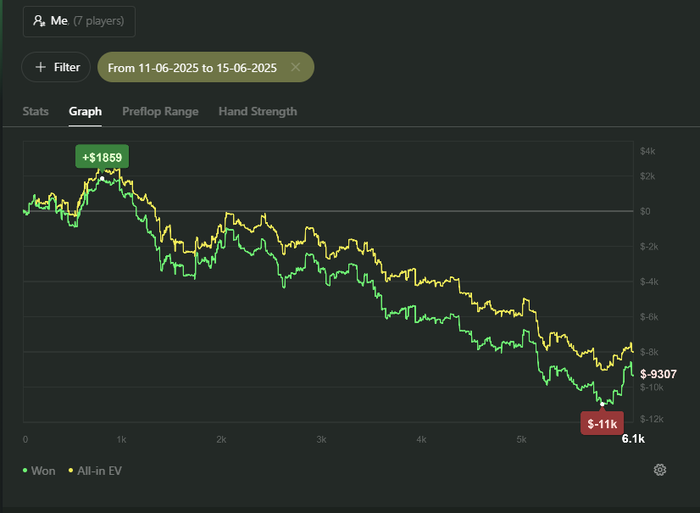Screen dimensions: 700x513
Task: Open the Preflop Range tab
Action: pos(160,111)
